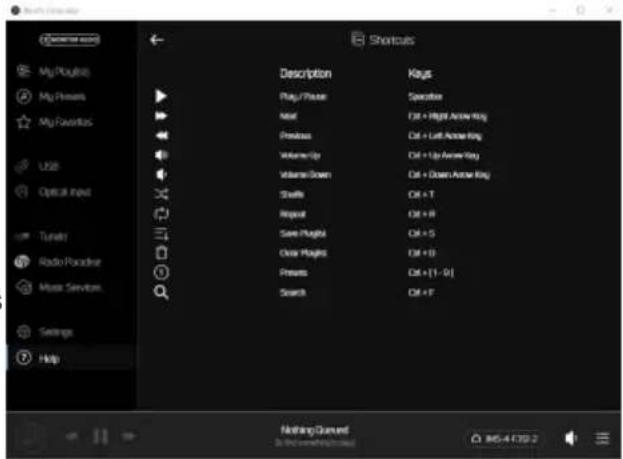Click the Save Playlist description
Image resolution: width=623 pixels, height=459 pixels.
coord(303,234)
